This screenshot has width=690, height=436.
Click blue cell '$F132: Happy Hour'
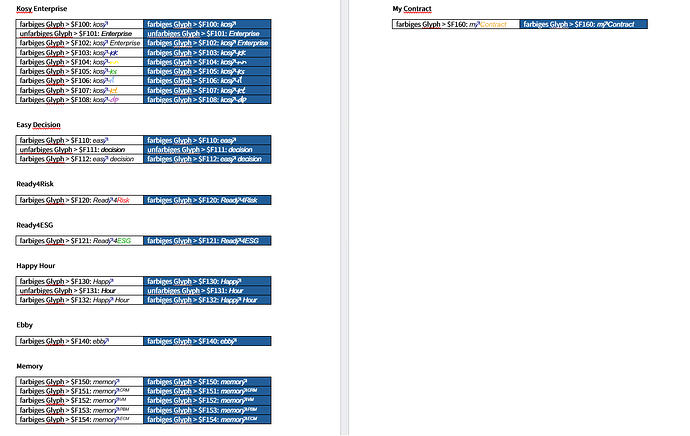tap(207, 300)
